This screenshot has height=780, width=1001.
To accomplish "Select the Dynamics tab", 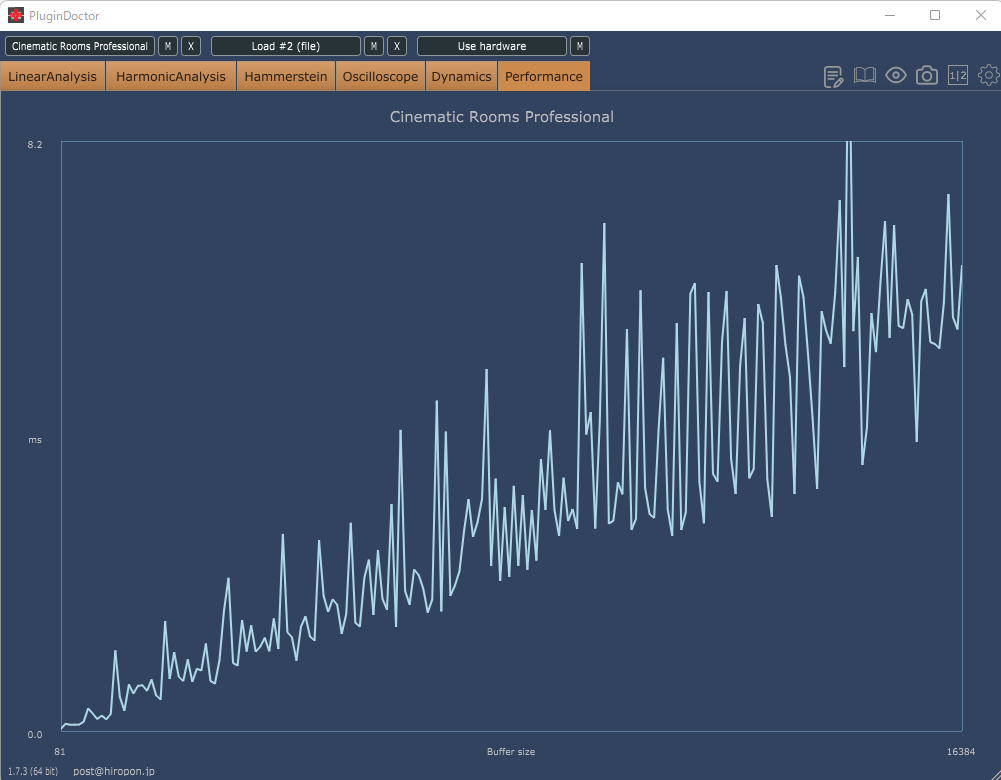I will (461, 77).
